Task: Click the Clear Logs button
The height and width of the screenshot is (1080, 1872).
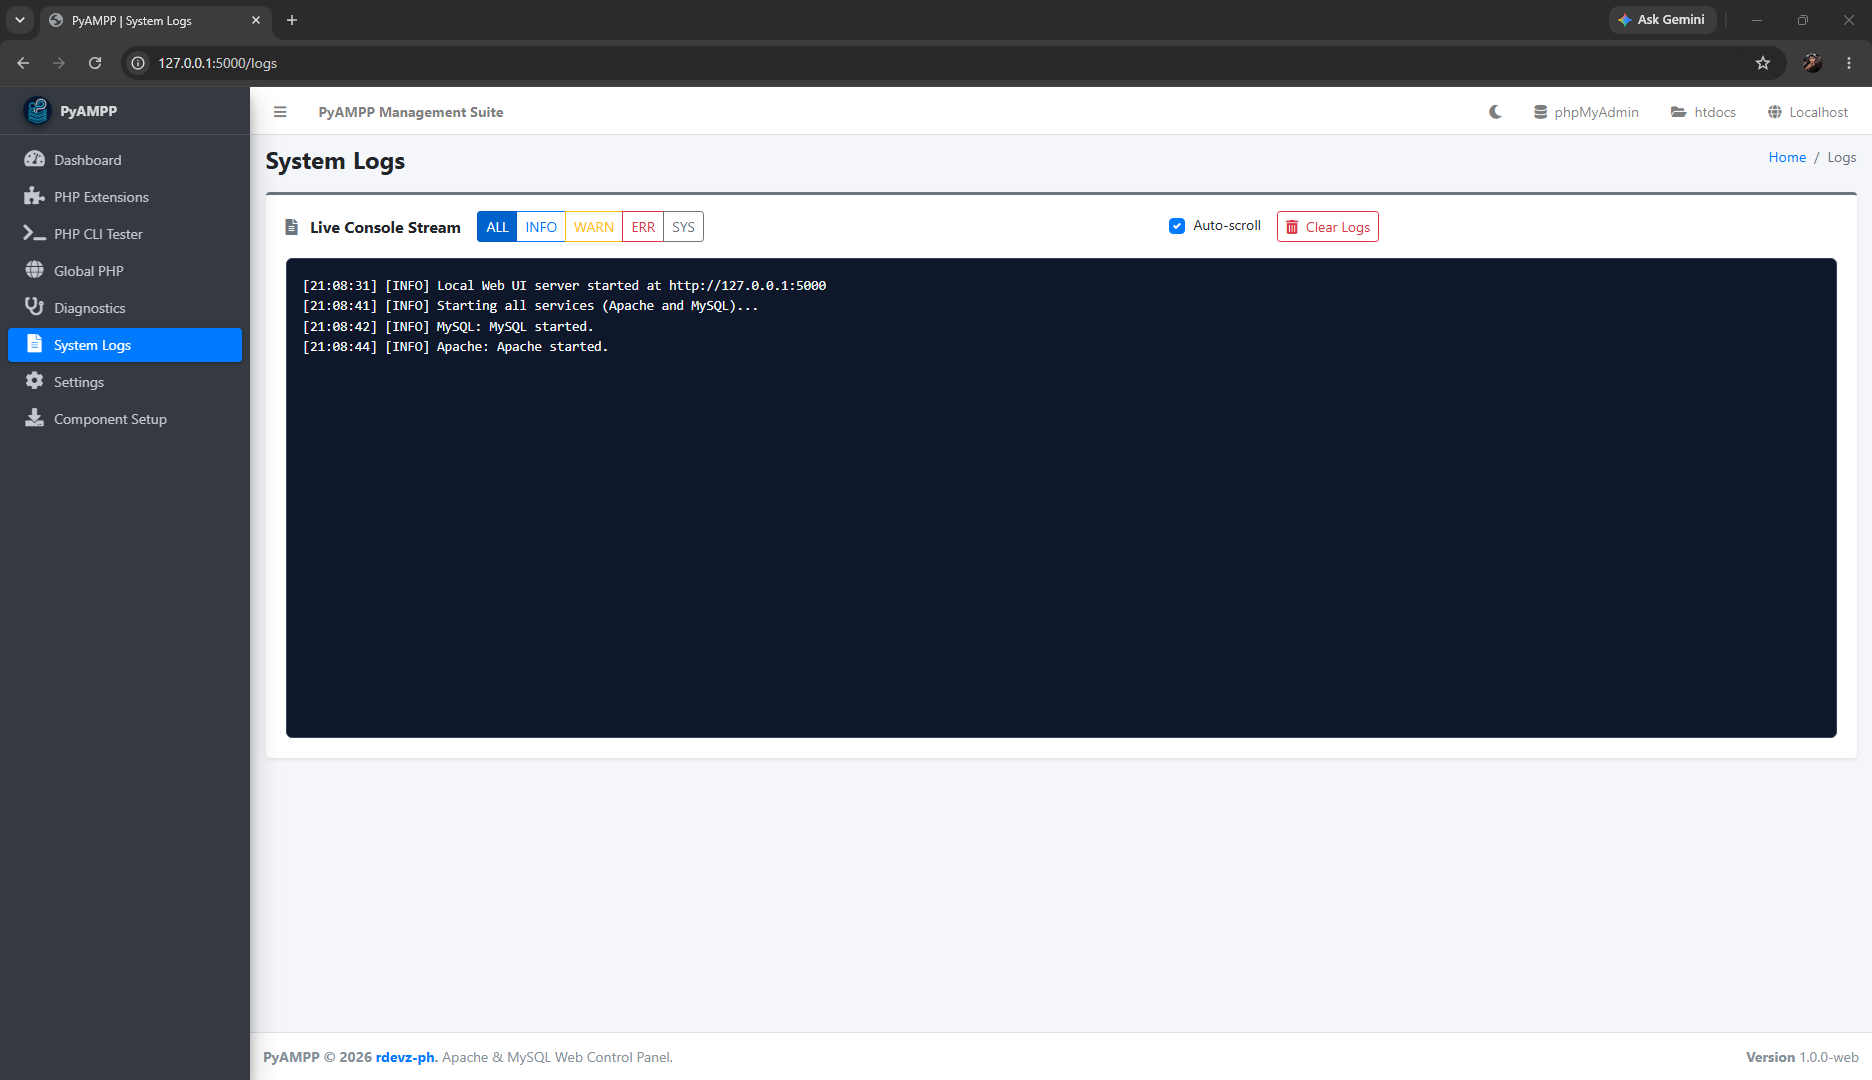Action: pyautogui.click(x=1327, y=227)
